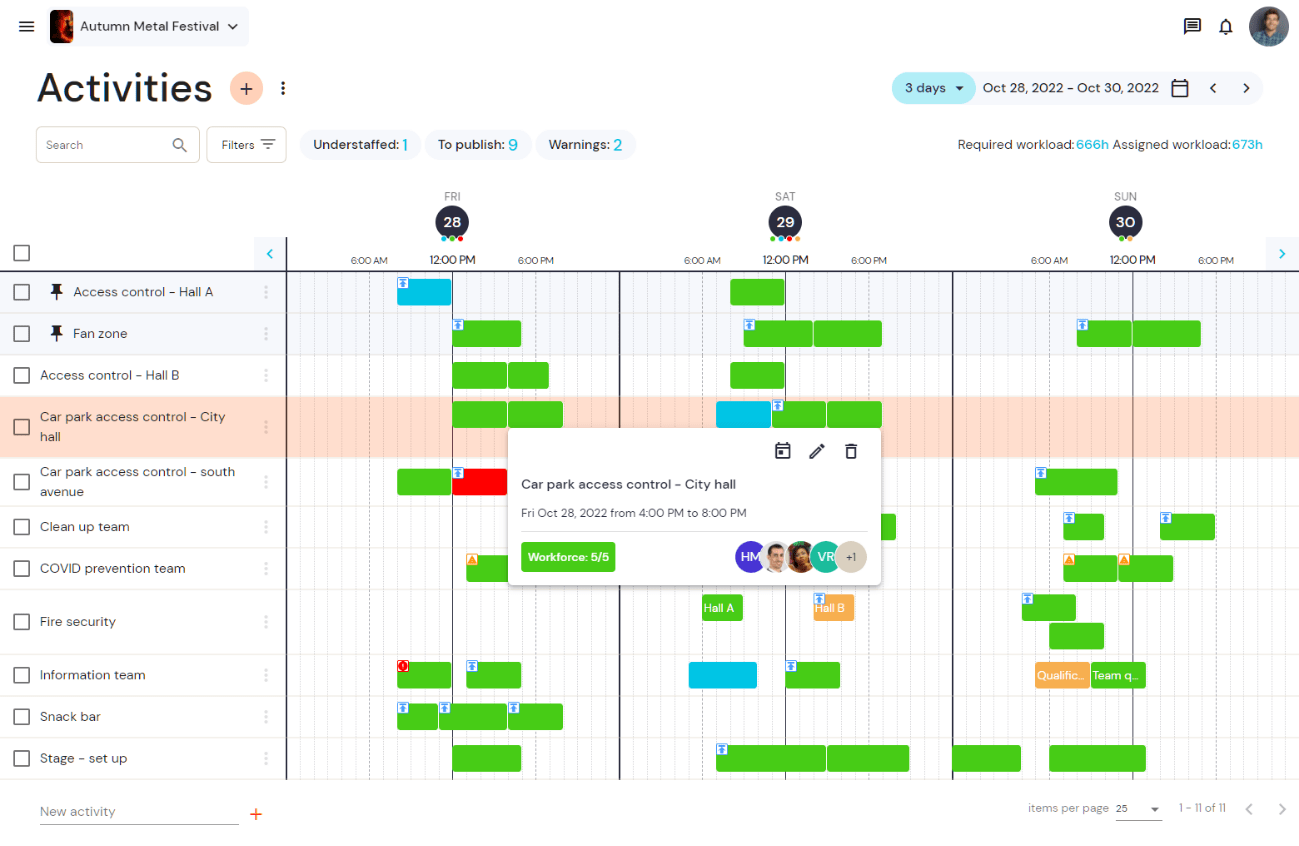1299x846 pixels.
Task: Open the green Hall A shift block
Action: [x=722, y=608]
